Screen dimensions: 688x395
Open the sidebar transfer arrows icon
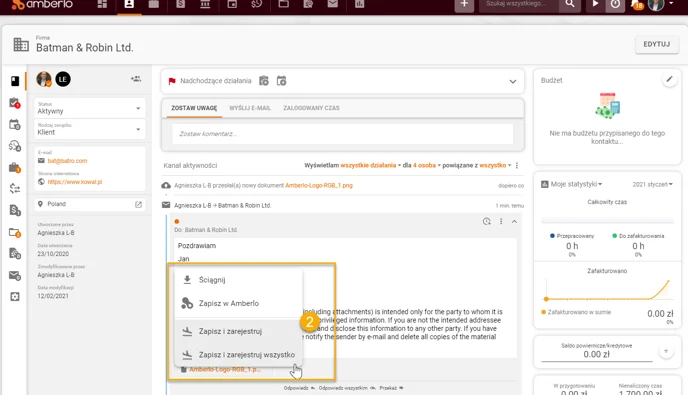tap(15, 189)
